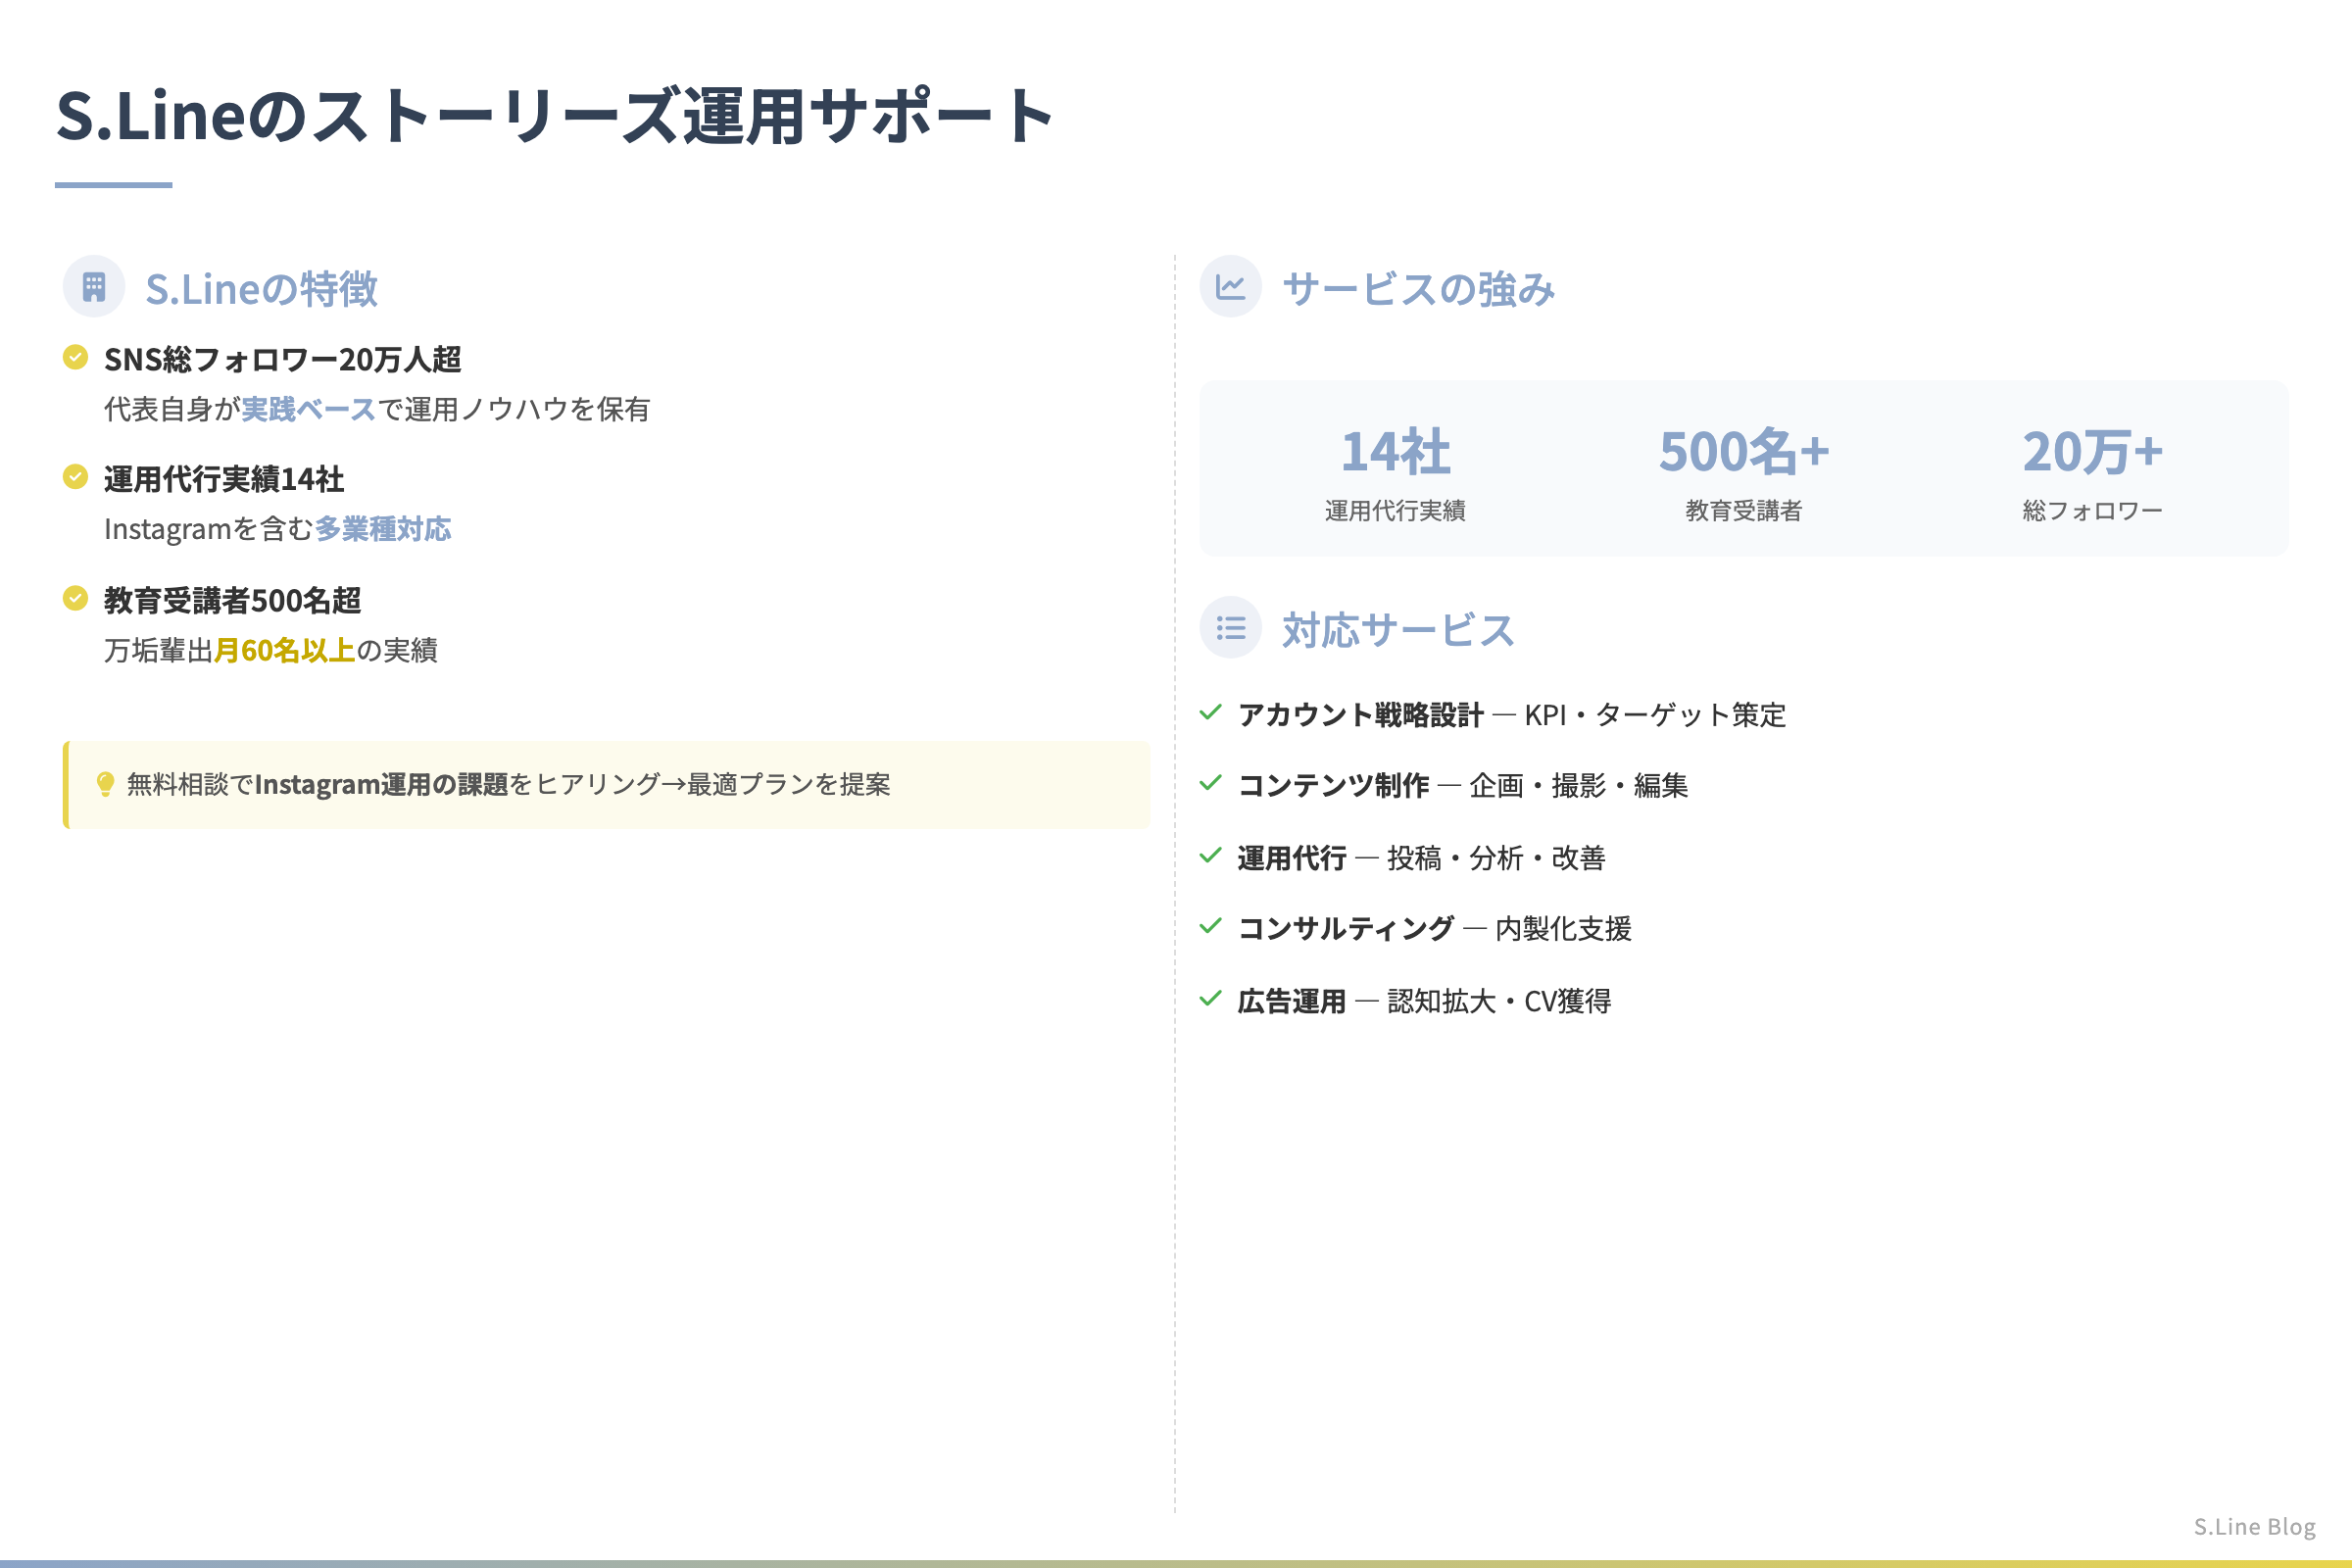The width and height of the screenshot is (2352, 1568).
Task: Click the 20万+ statistic number
Action: pos(2092,451)
